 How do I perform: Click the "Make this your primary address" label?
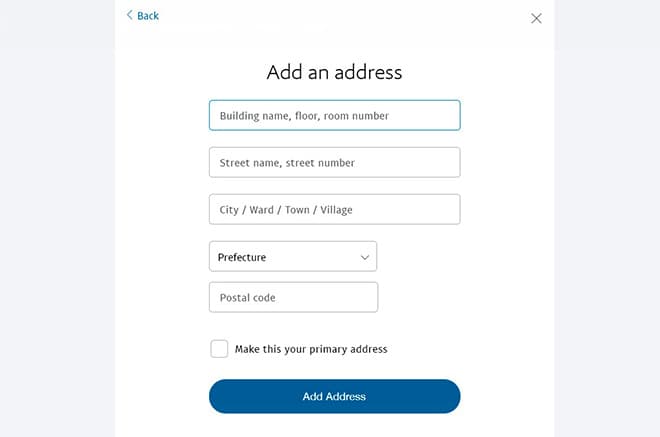click(311, 349)
